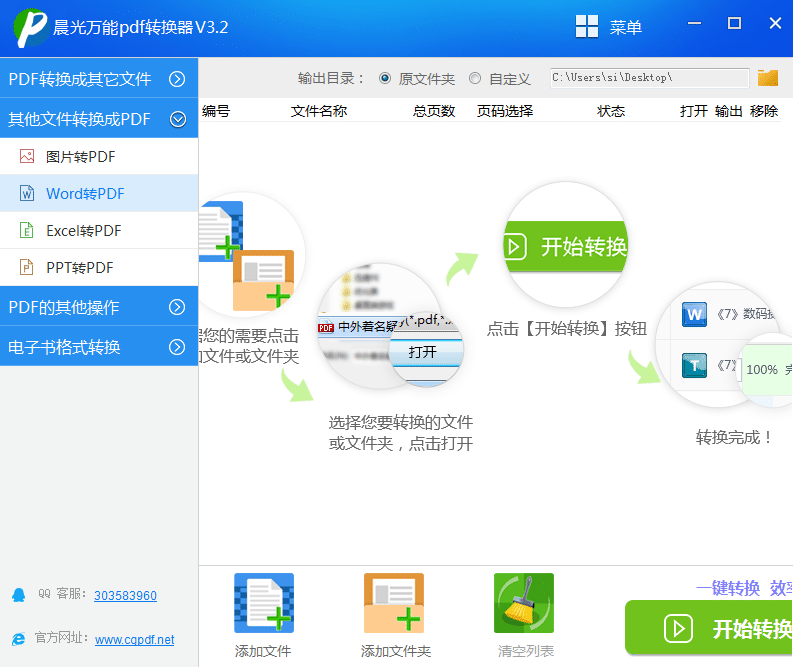Click the add-file illustration in the tutorial
793x667 pixels.
tap(251, 255)
